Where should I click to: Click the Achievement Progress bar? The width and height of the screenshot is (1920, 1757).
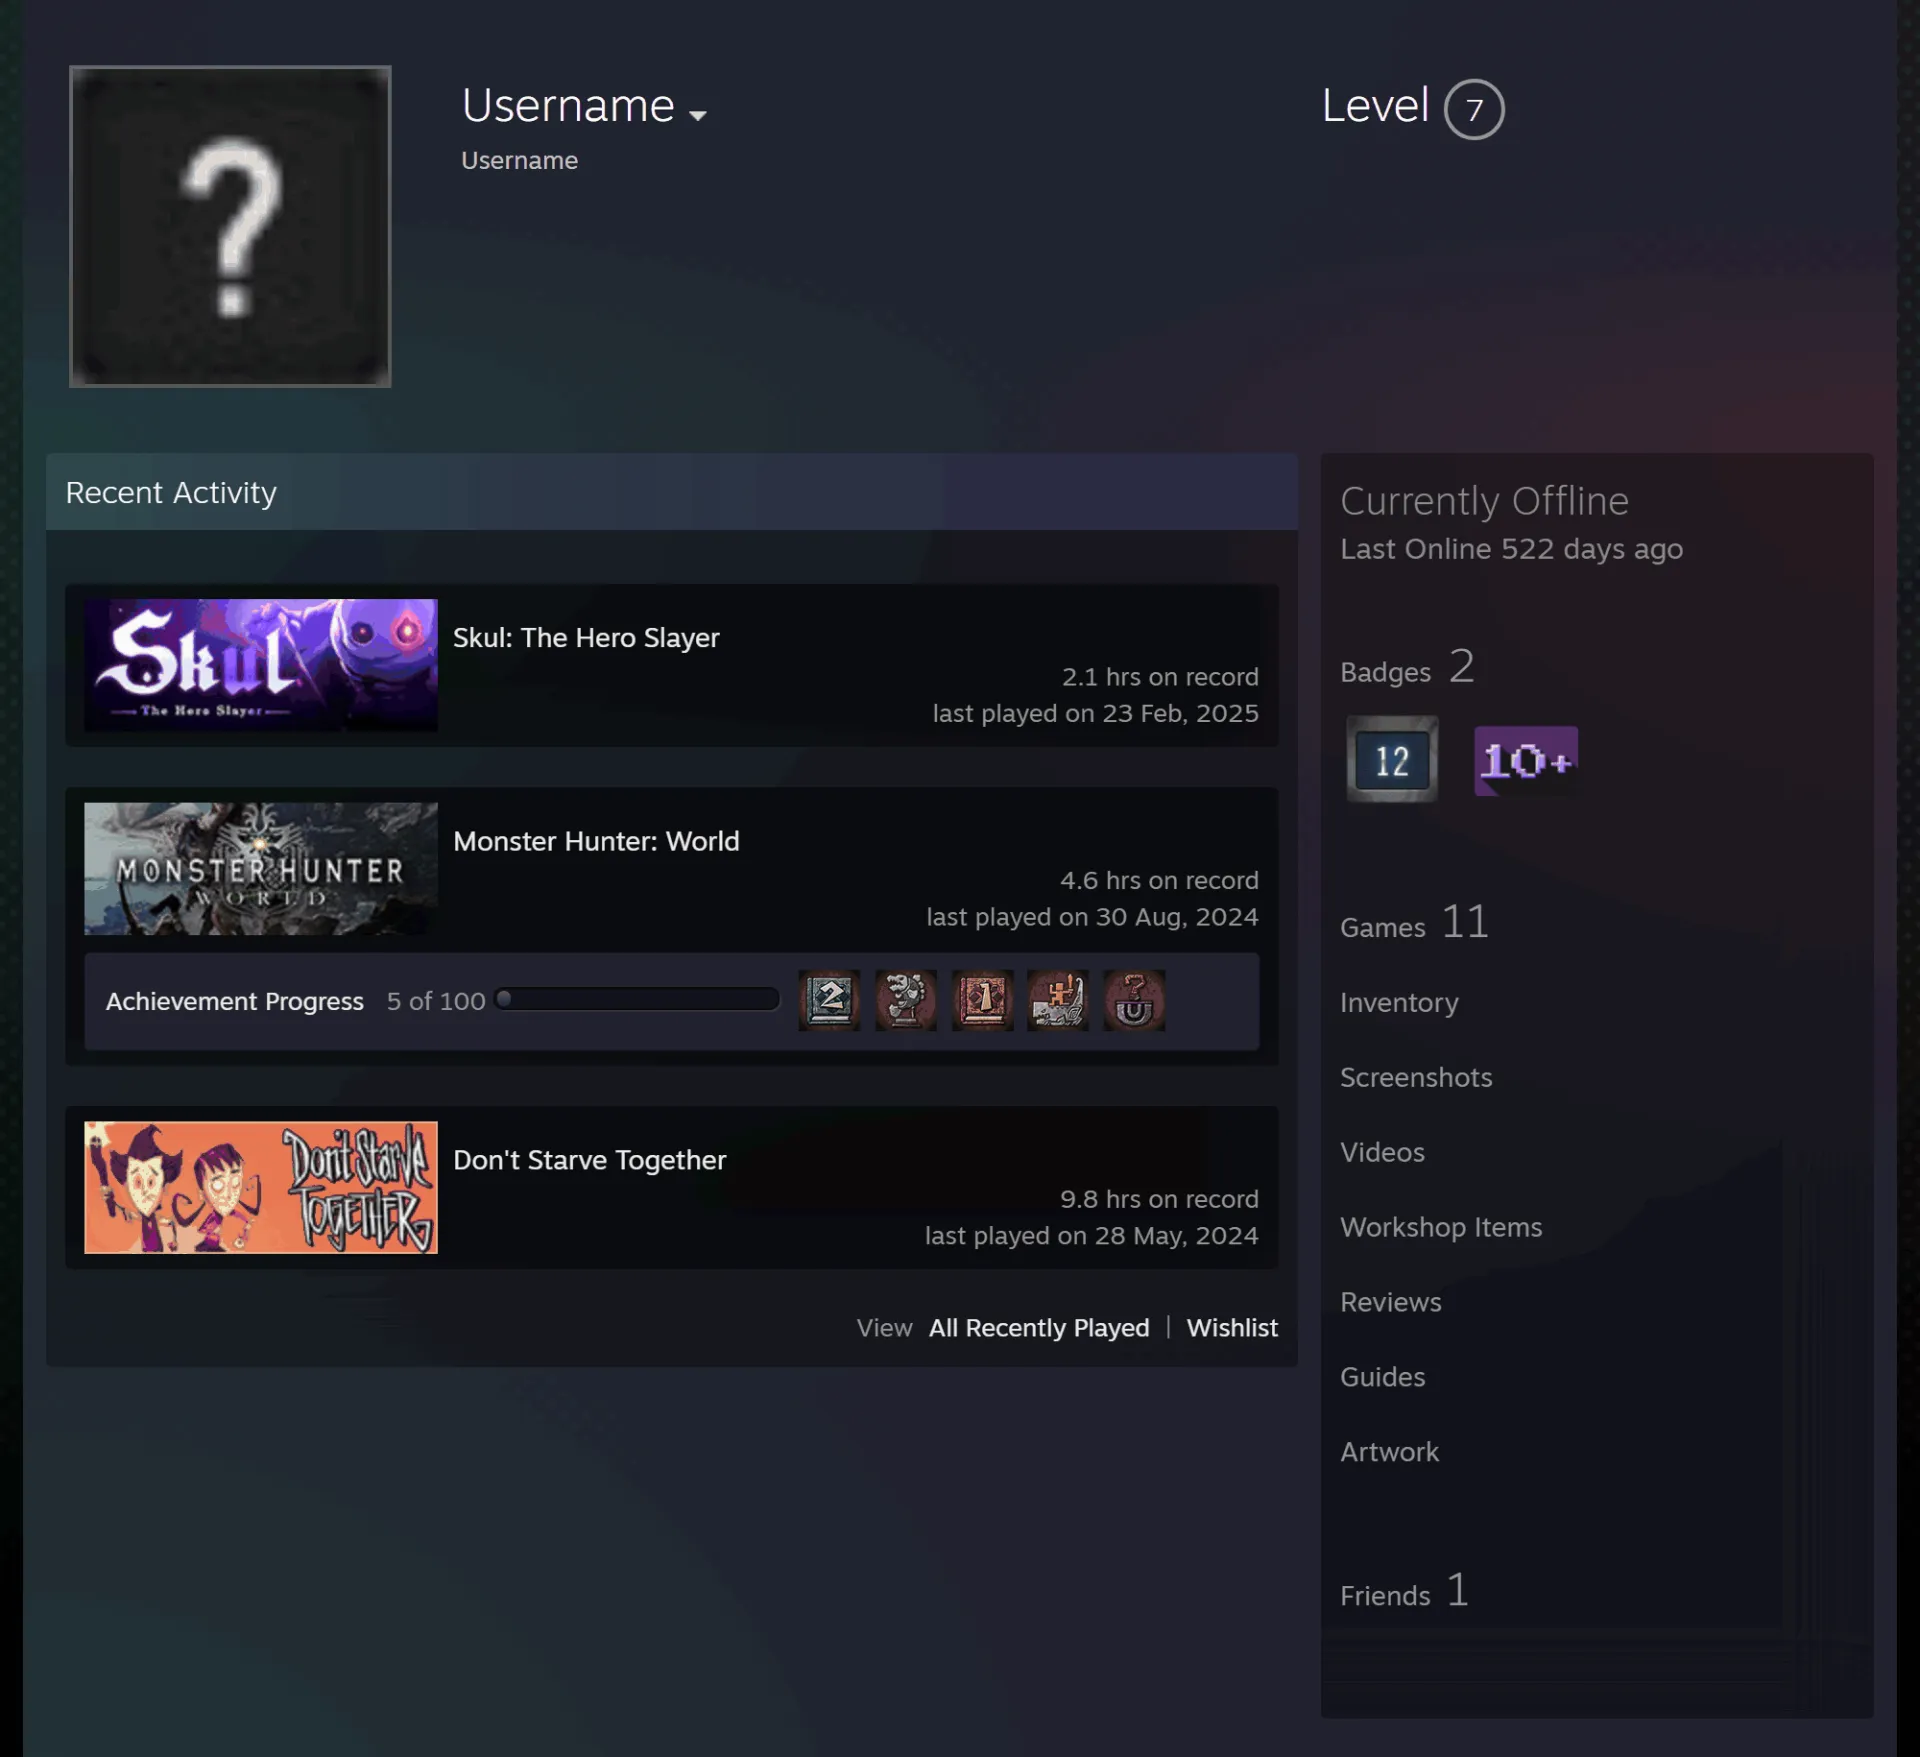[x=638, y=999]
